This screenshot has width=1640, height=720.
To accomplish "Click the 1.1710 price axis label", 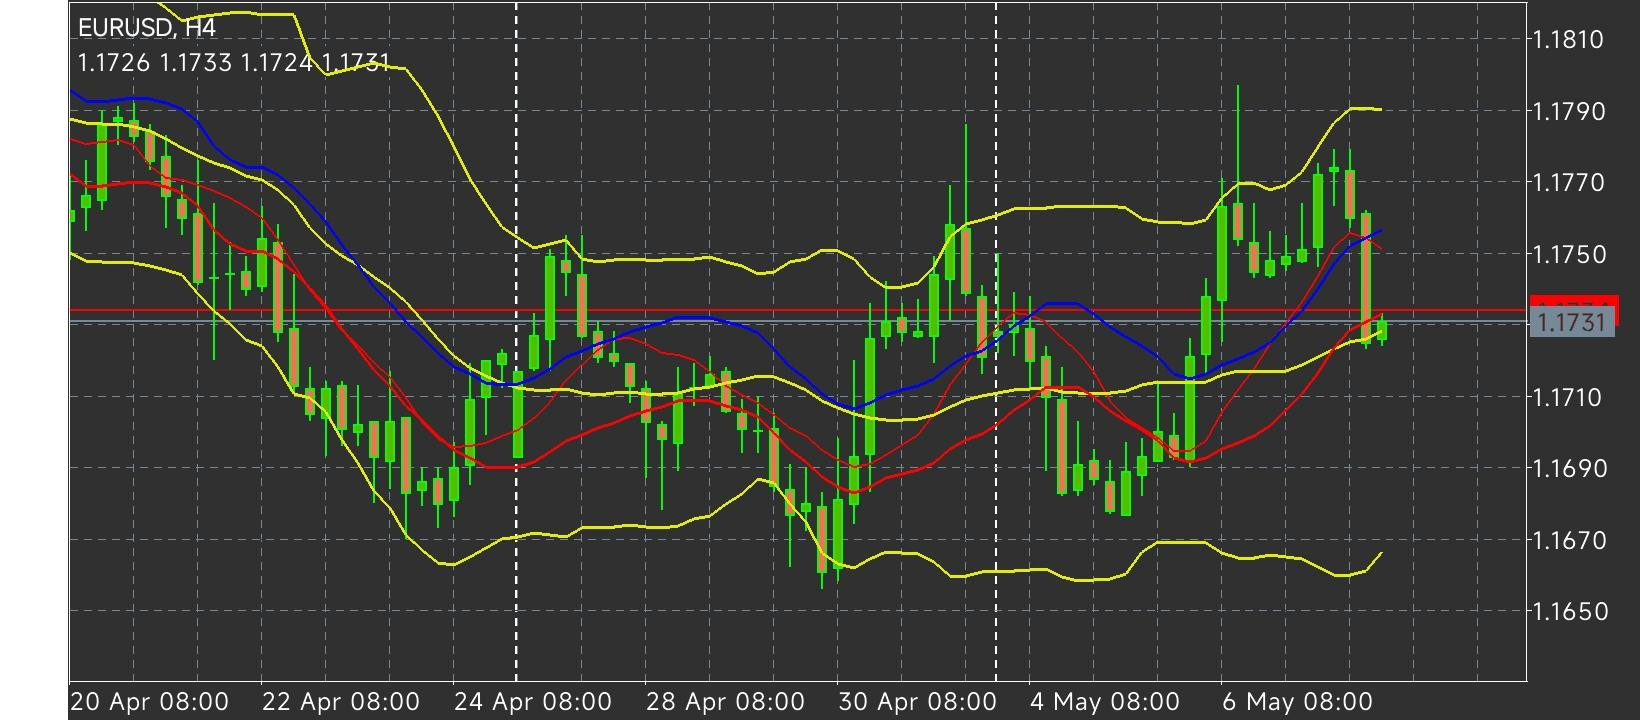I will click(1568, 397).
